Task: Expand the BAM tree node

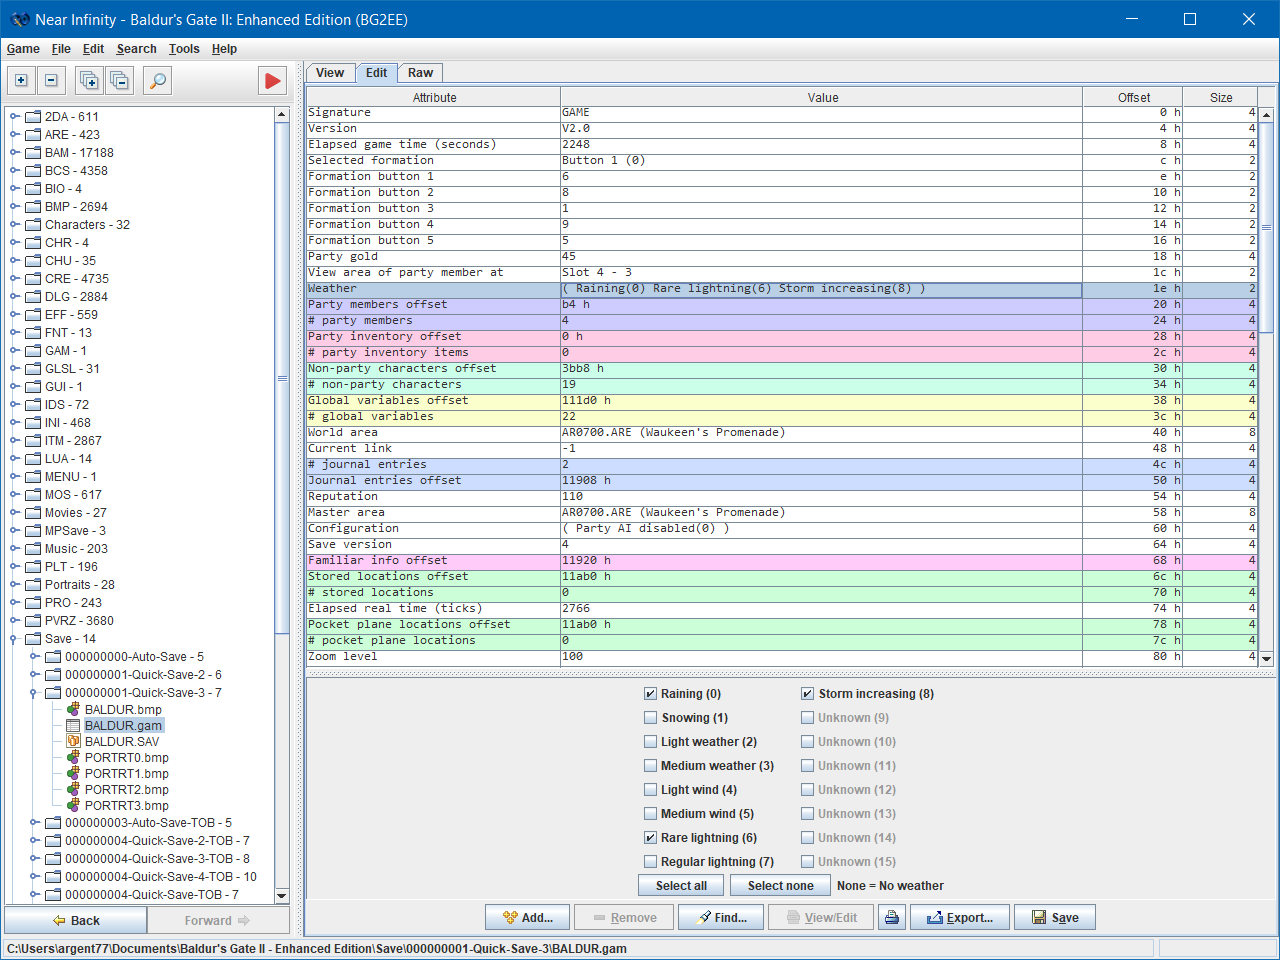Action: 15,153
